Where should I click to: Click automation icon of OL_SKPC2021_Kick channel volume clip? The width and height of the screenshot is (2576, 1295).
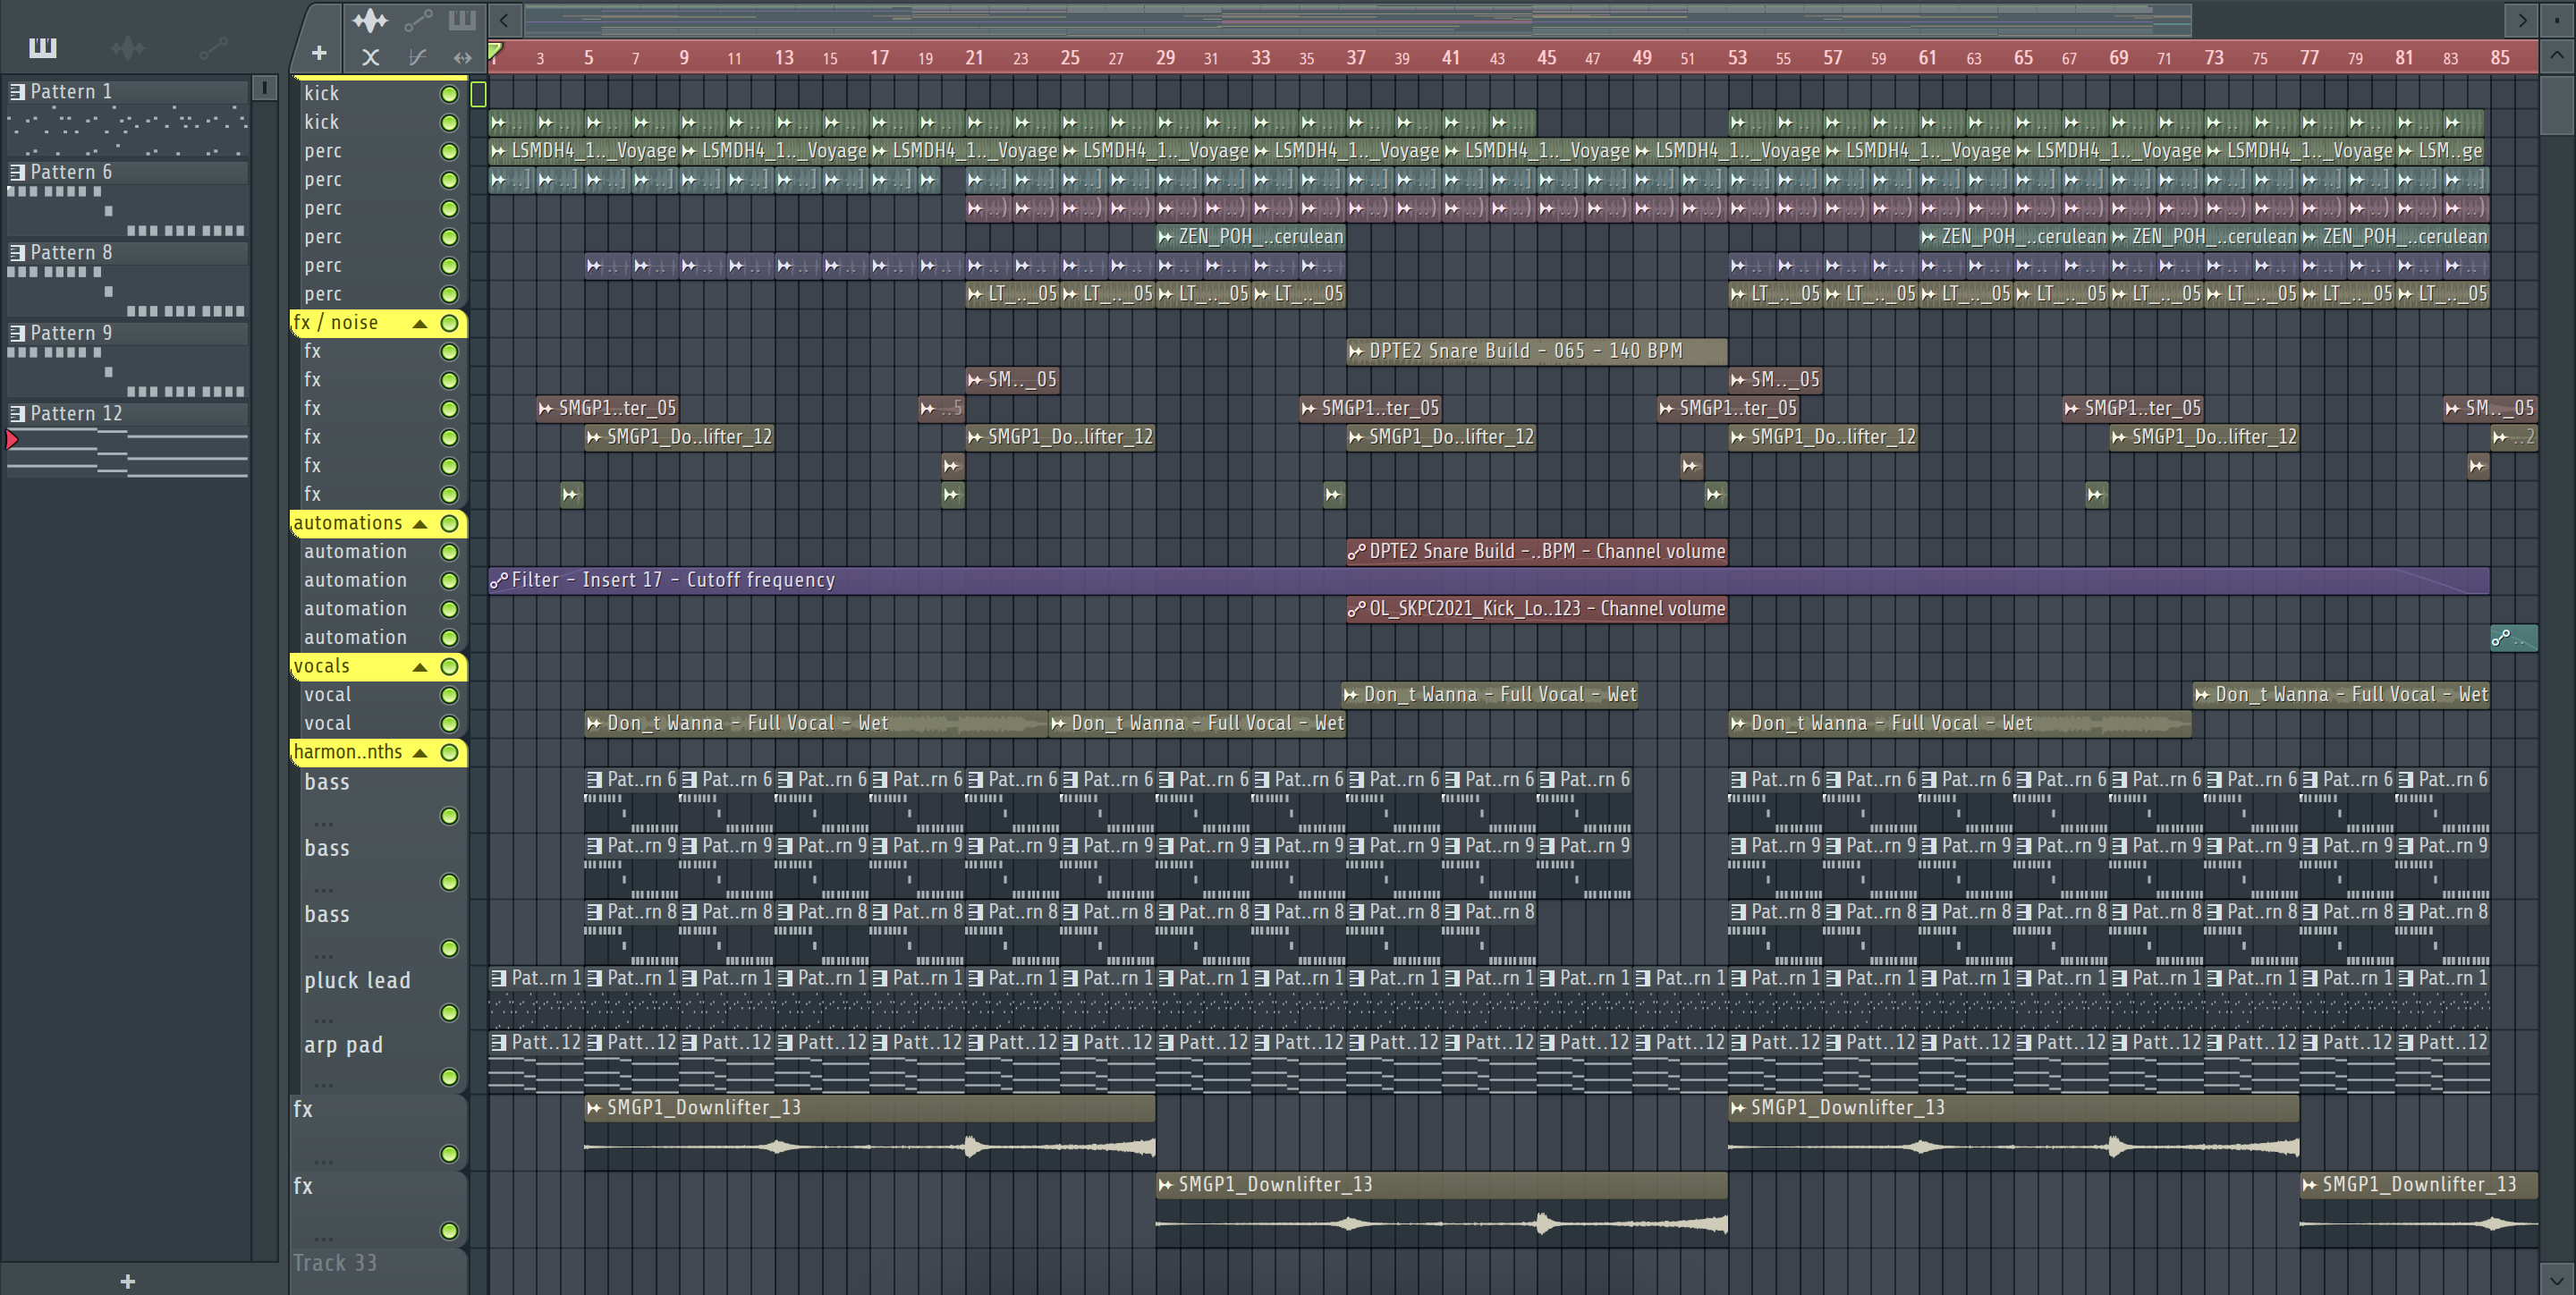click(x=1356, y=609)
